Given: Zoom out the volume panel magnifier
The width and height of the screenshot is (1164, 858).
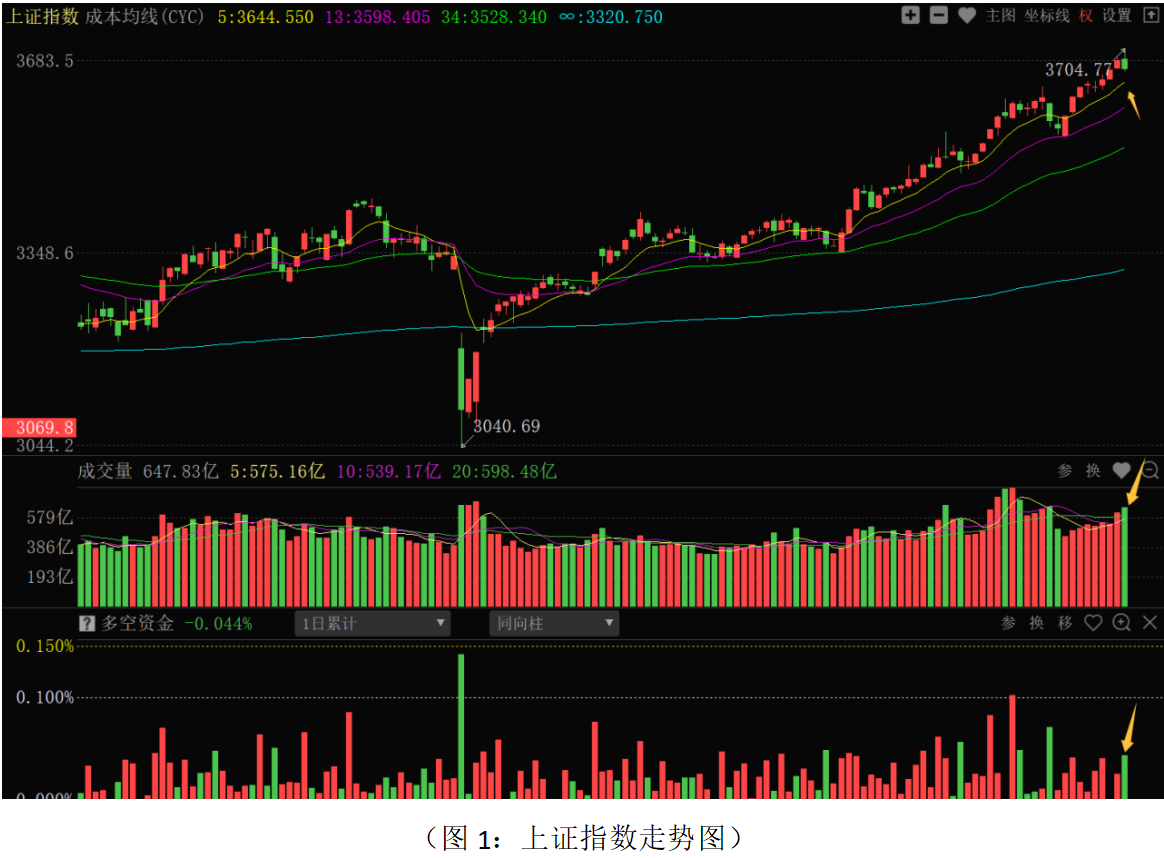Looking at the screenshot, I should click(1150, 470).
